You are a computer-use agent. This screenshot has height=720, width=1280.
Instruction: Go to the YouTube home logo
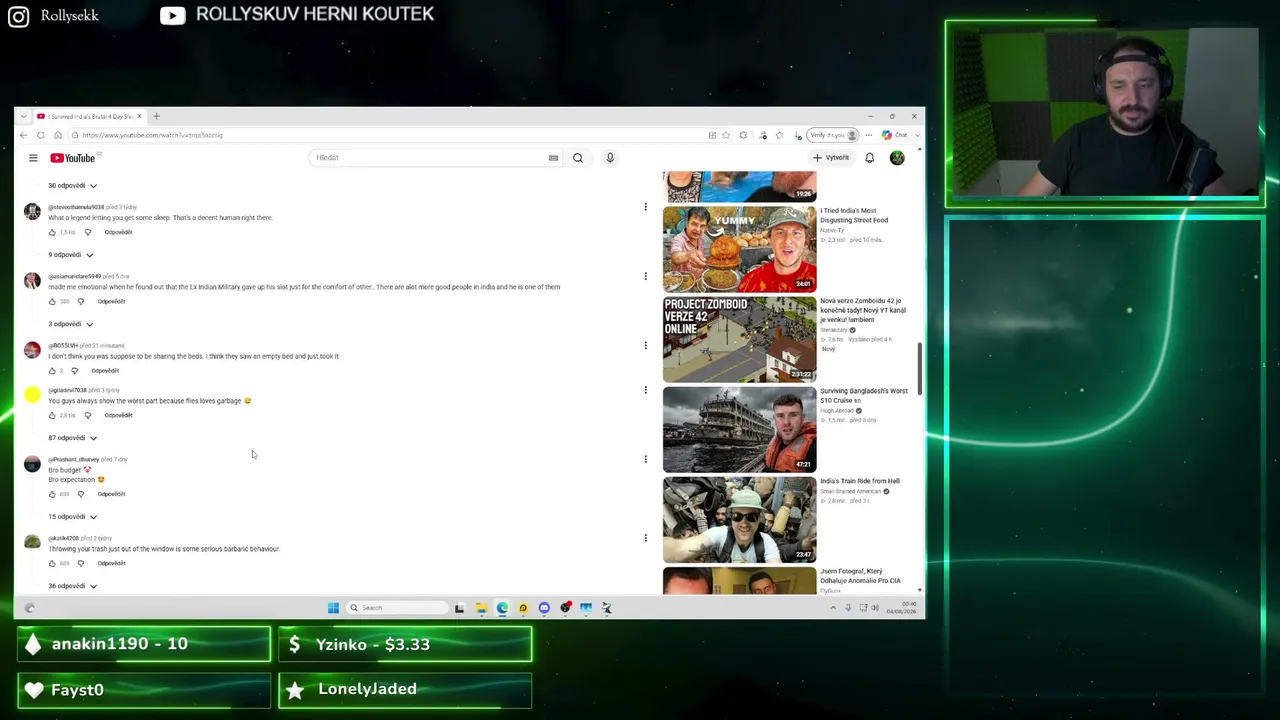pos(73,158)
